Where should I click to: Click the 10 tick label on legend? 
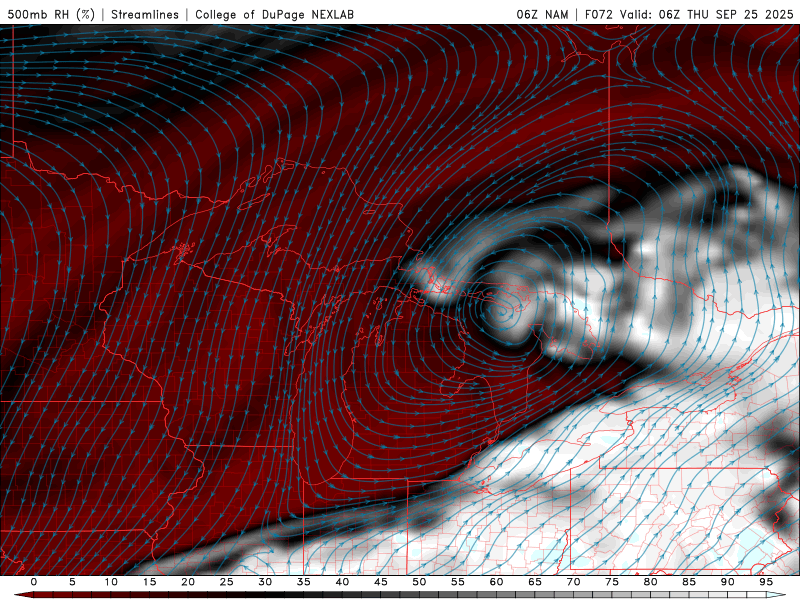pos(111,582)
